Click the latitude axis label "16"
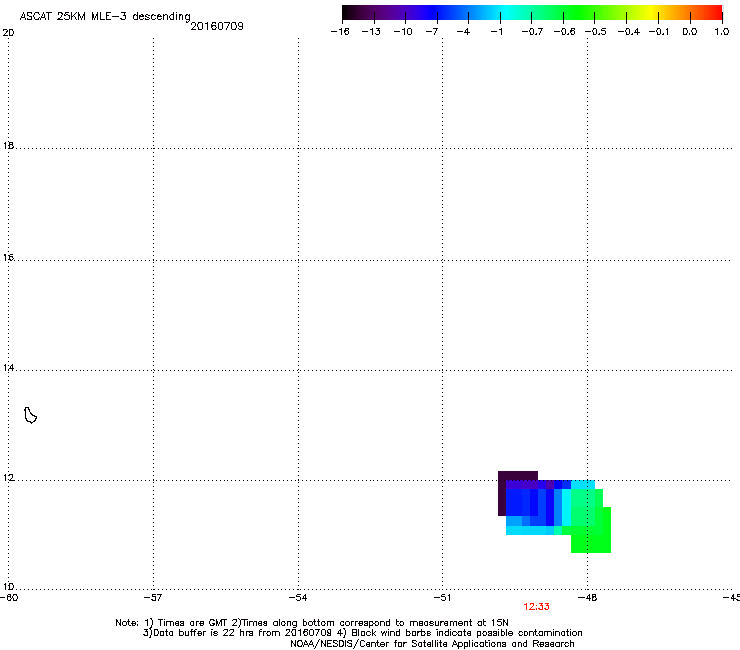Image resolution: width=740 pixels, height=650 pixels. click(8, 258)
